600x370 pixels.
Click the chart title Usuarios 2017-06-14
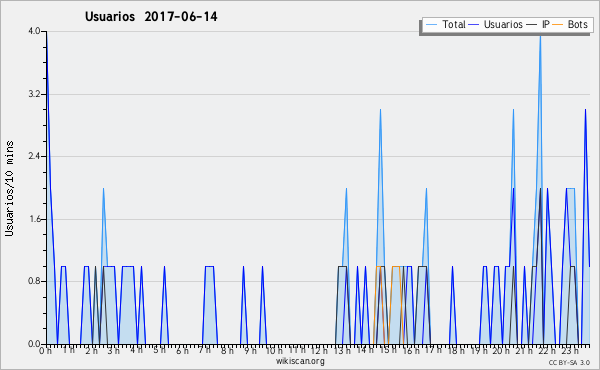tap(151, 17)
